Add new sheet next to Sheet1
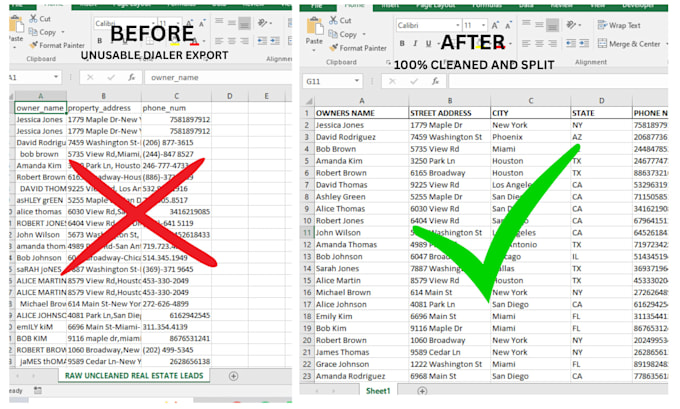The width and height of the screenshot is (680, 409). pos(422,391)
